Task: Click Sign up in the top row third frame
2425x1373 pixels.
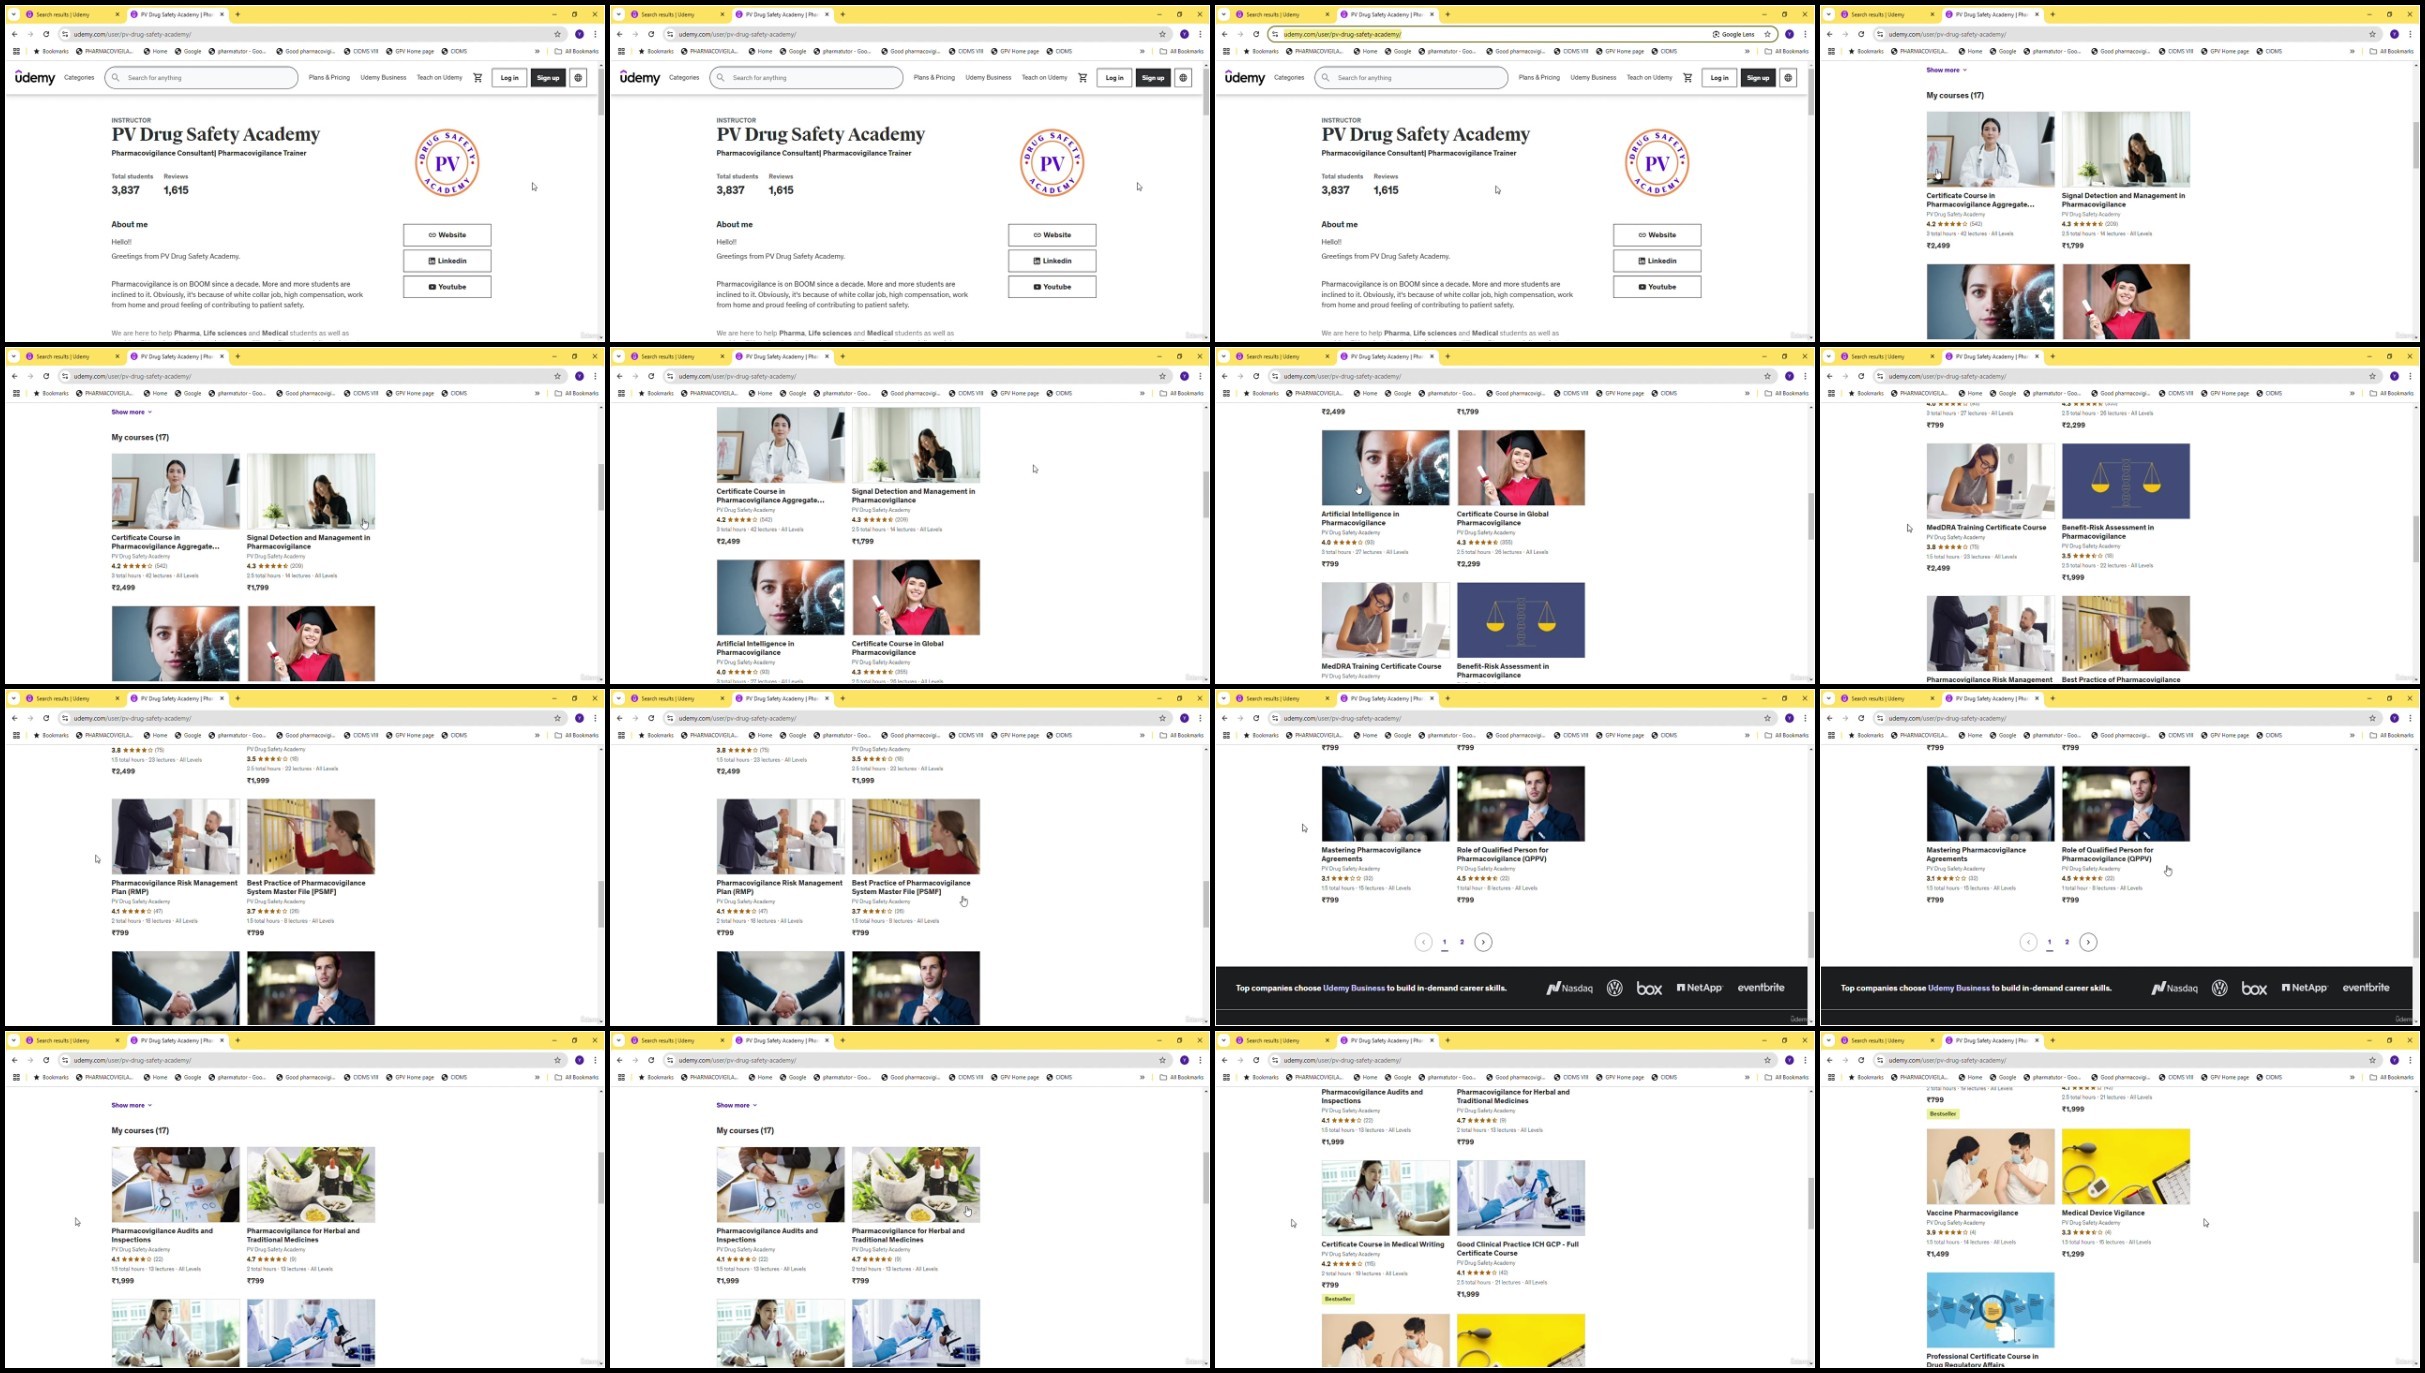Action: [x=1758, y=78]
